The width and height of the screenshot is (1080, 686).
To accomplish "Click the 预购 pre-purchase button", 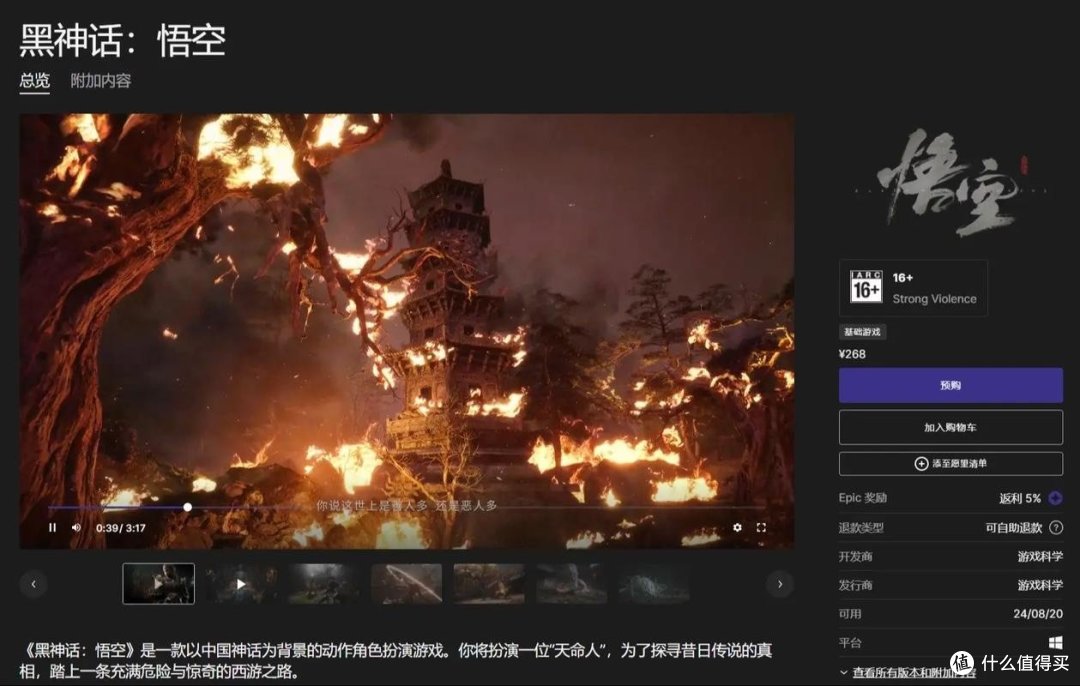I will 951,385.
